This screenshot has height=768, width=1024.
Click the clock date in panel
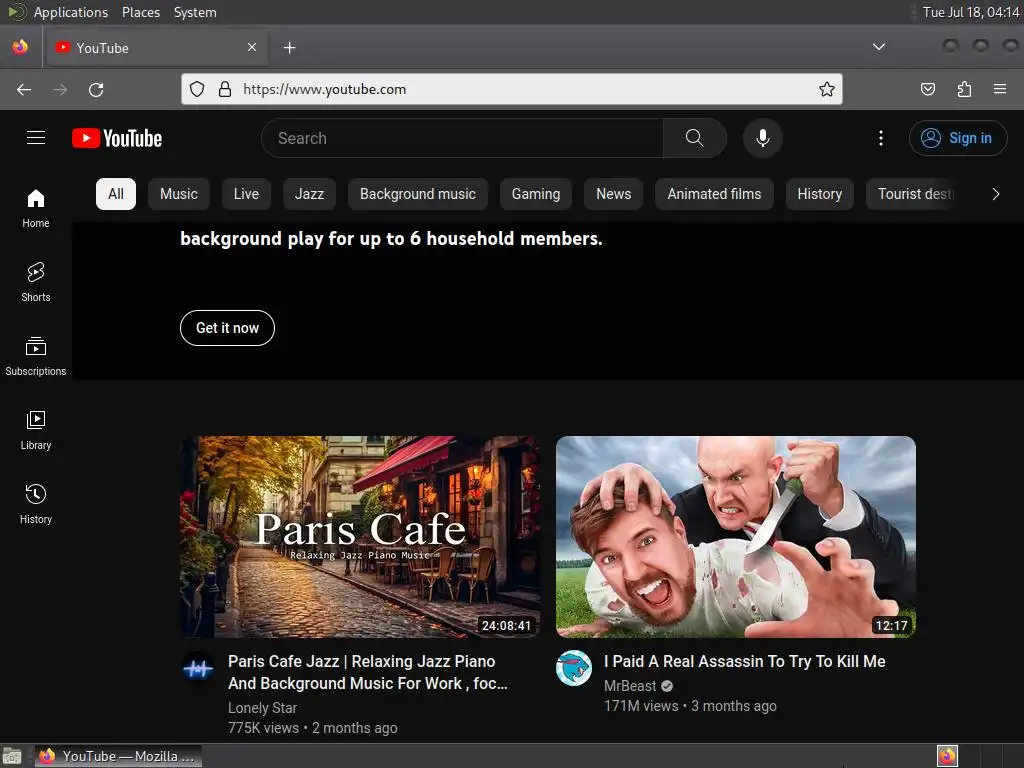click(x=971, y=12)
